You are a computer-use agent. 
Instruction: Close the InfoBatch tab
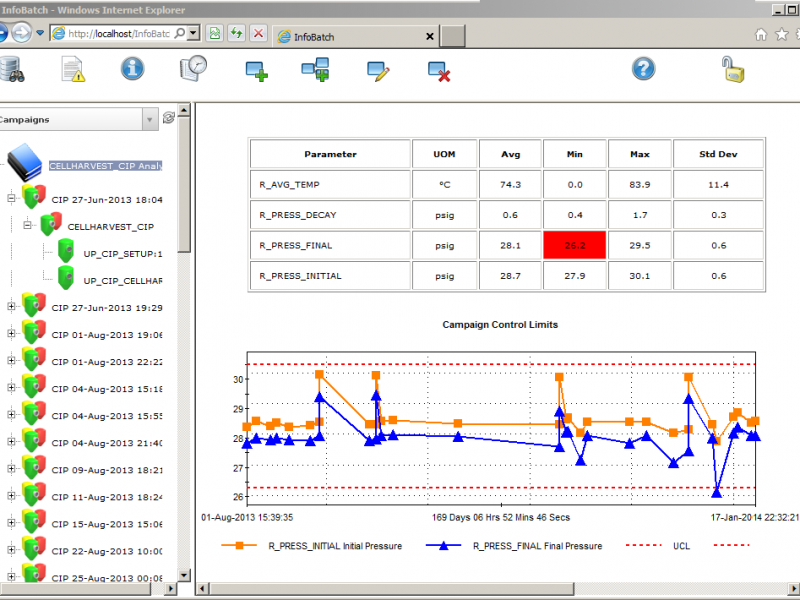pos(430,37)
